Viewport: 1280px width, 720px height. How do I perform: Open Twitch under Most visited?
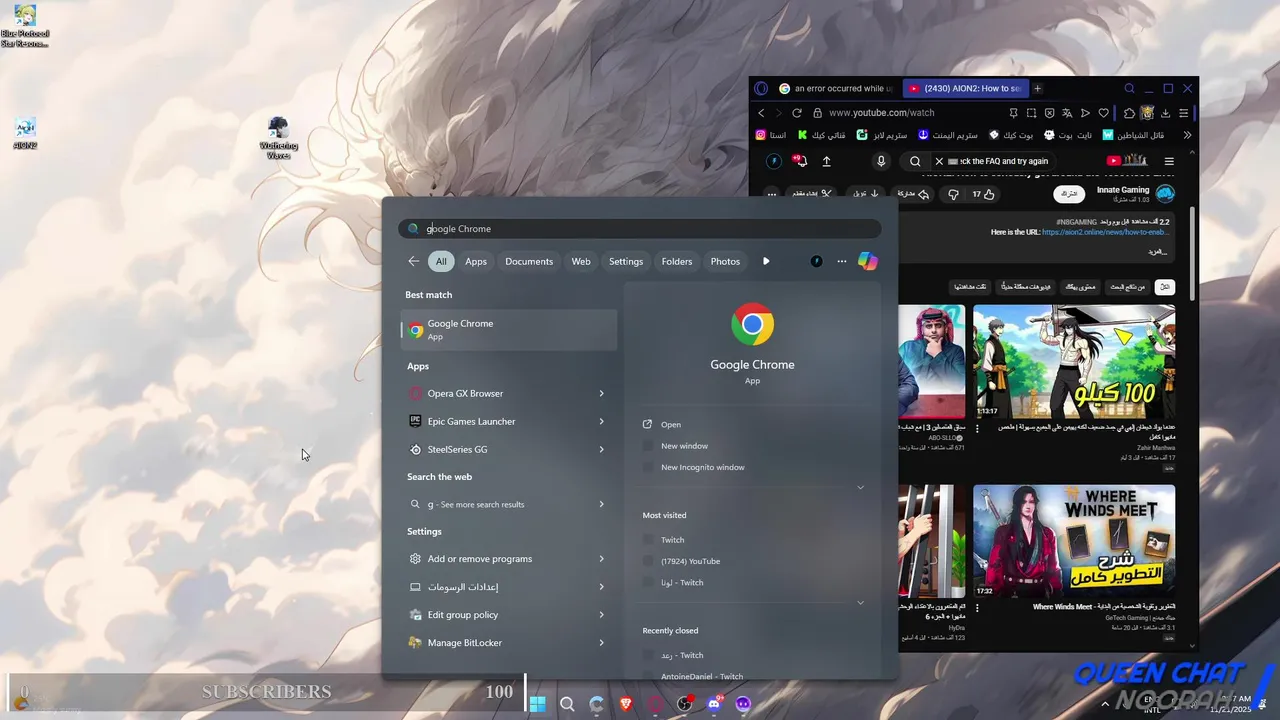point(672,540)
